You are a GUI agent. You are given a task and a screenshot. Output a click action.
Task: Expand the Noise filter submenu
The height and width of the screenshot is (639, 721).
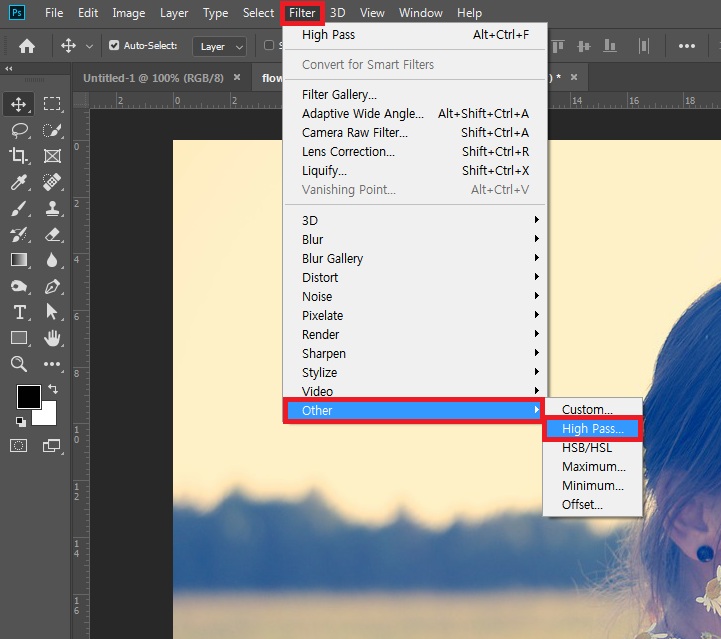[x=415, y=297]
